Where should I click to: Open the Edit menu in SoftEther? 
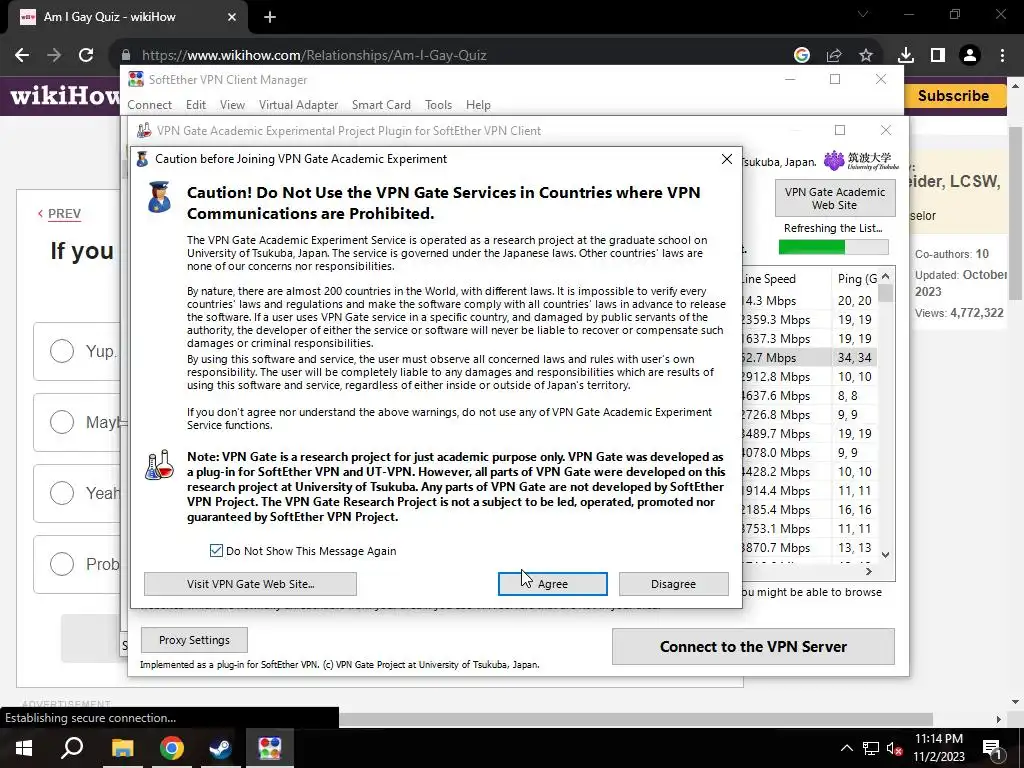coord(195,104)
